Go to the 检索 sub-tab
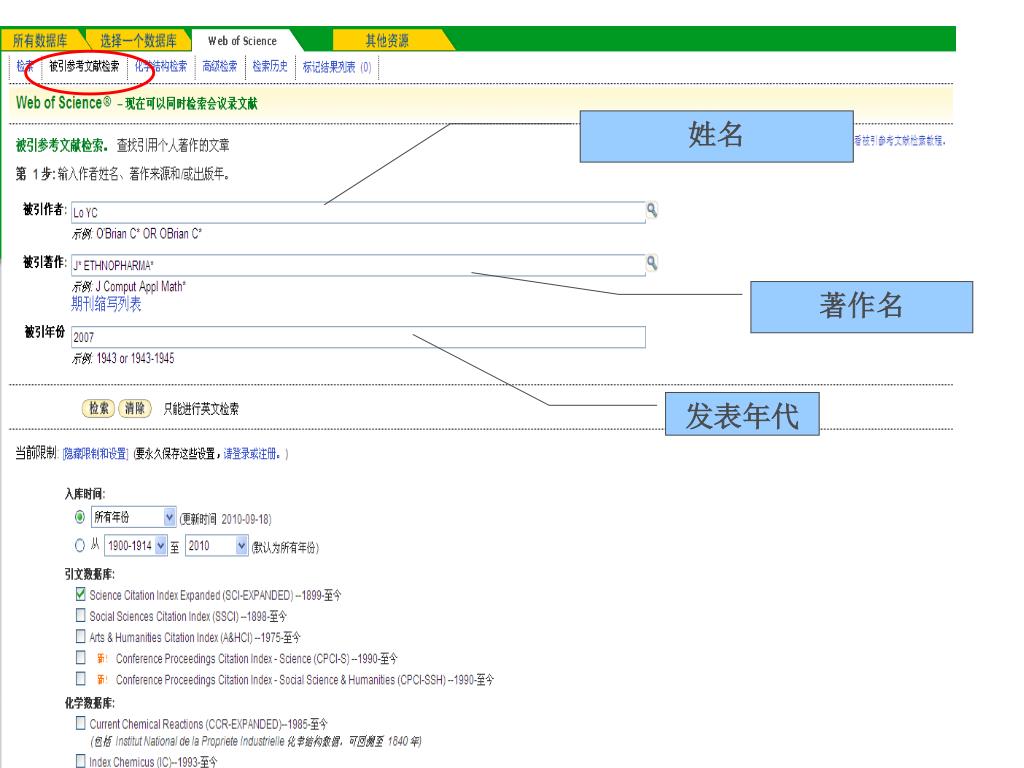The width and height of the screenshot is (1024, 768). (x=25, y=66)
